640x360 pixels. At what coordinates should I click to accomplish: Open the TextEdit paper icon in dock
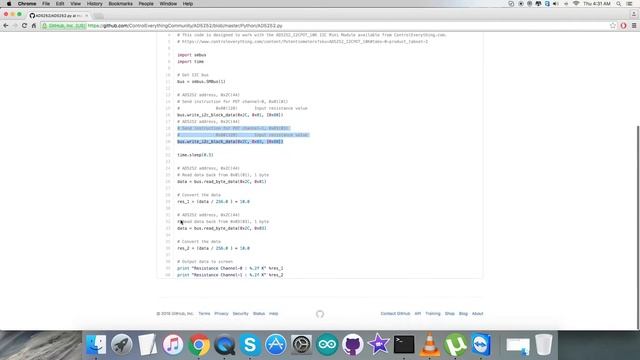[x=147, y=344]
